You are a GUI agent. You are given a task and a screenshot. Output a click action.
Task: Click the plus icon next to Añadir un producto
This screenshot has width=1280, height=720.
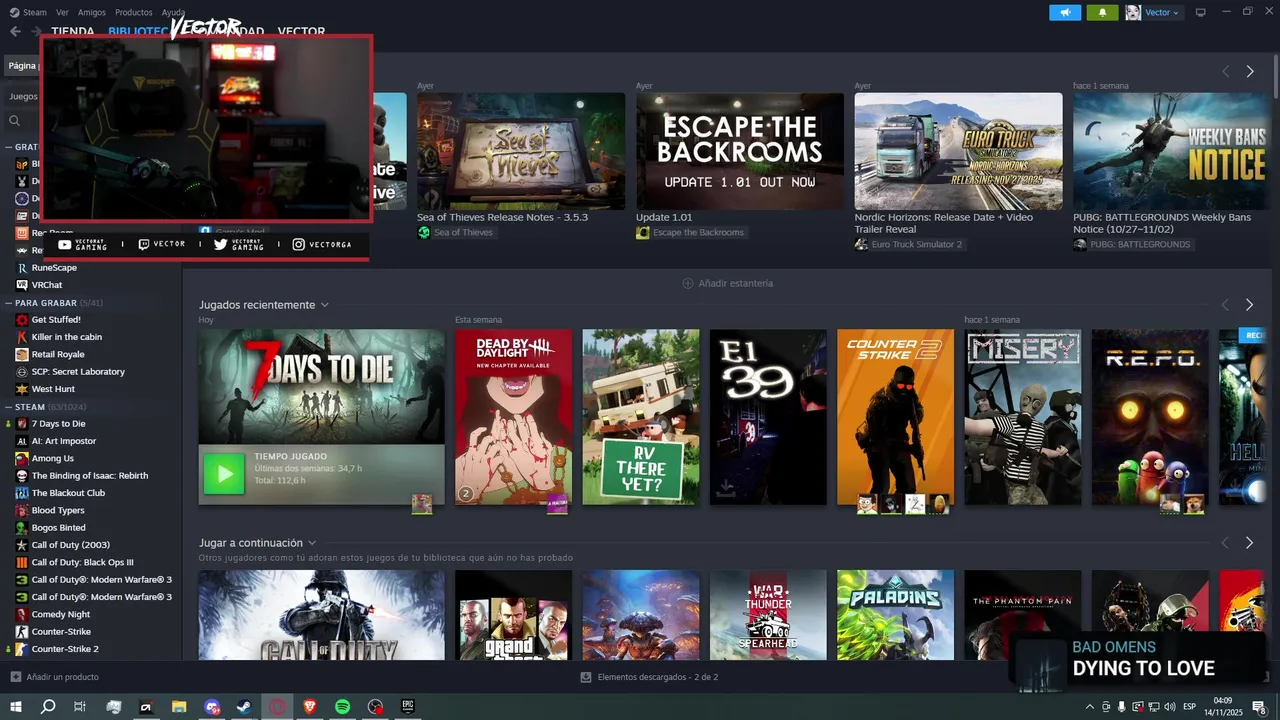coord(15,677)
